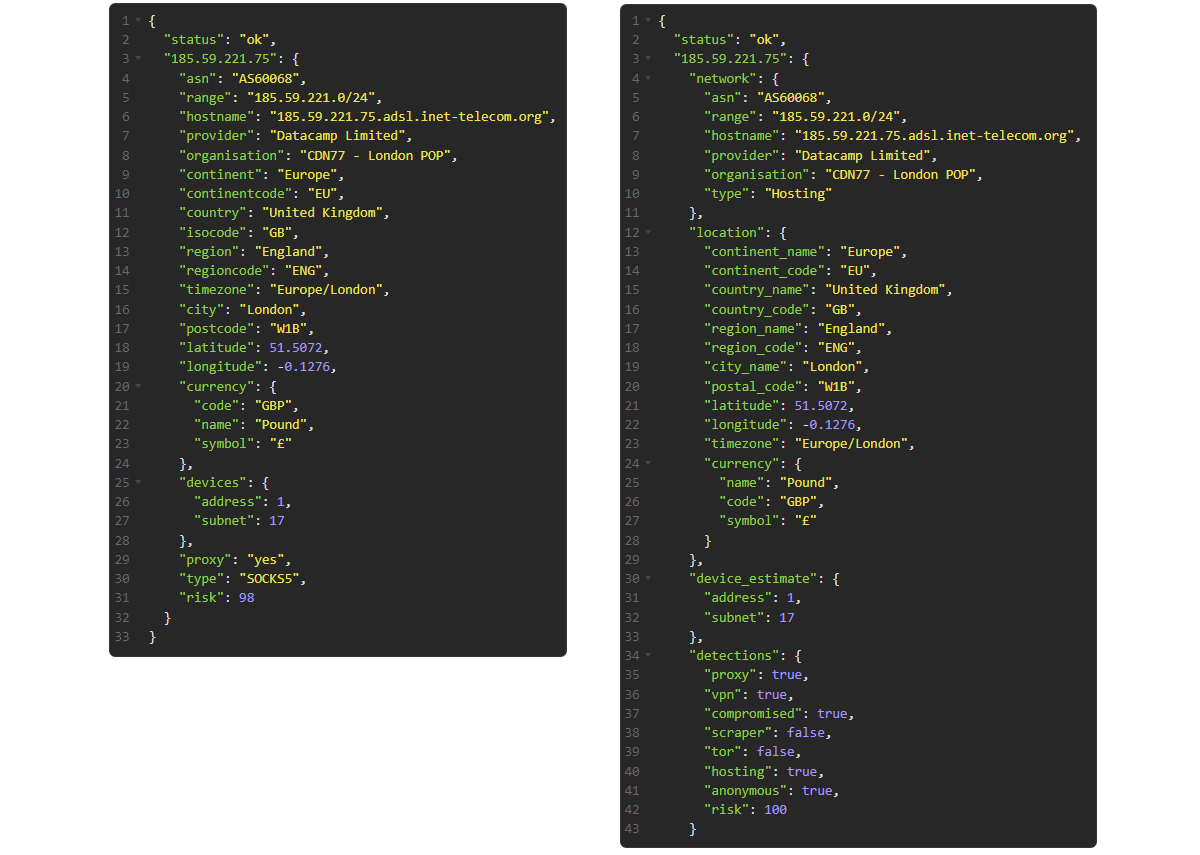The height and width of the screenshot is (855, 1200).
Task: Click the "continentcode" key in left panel
Action: [x=233, y=194]
